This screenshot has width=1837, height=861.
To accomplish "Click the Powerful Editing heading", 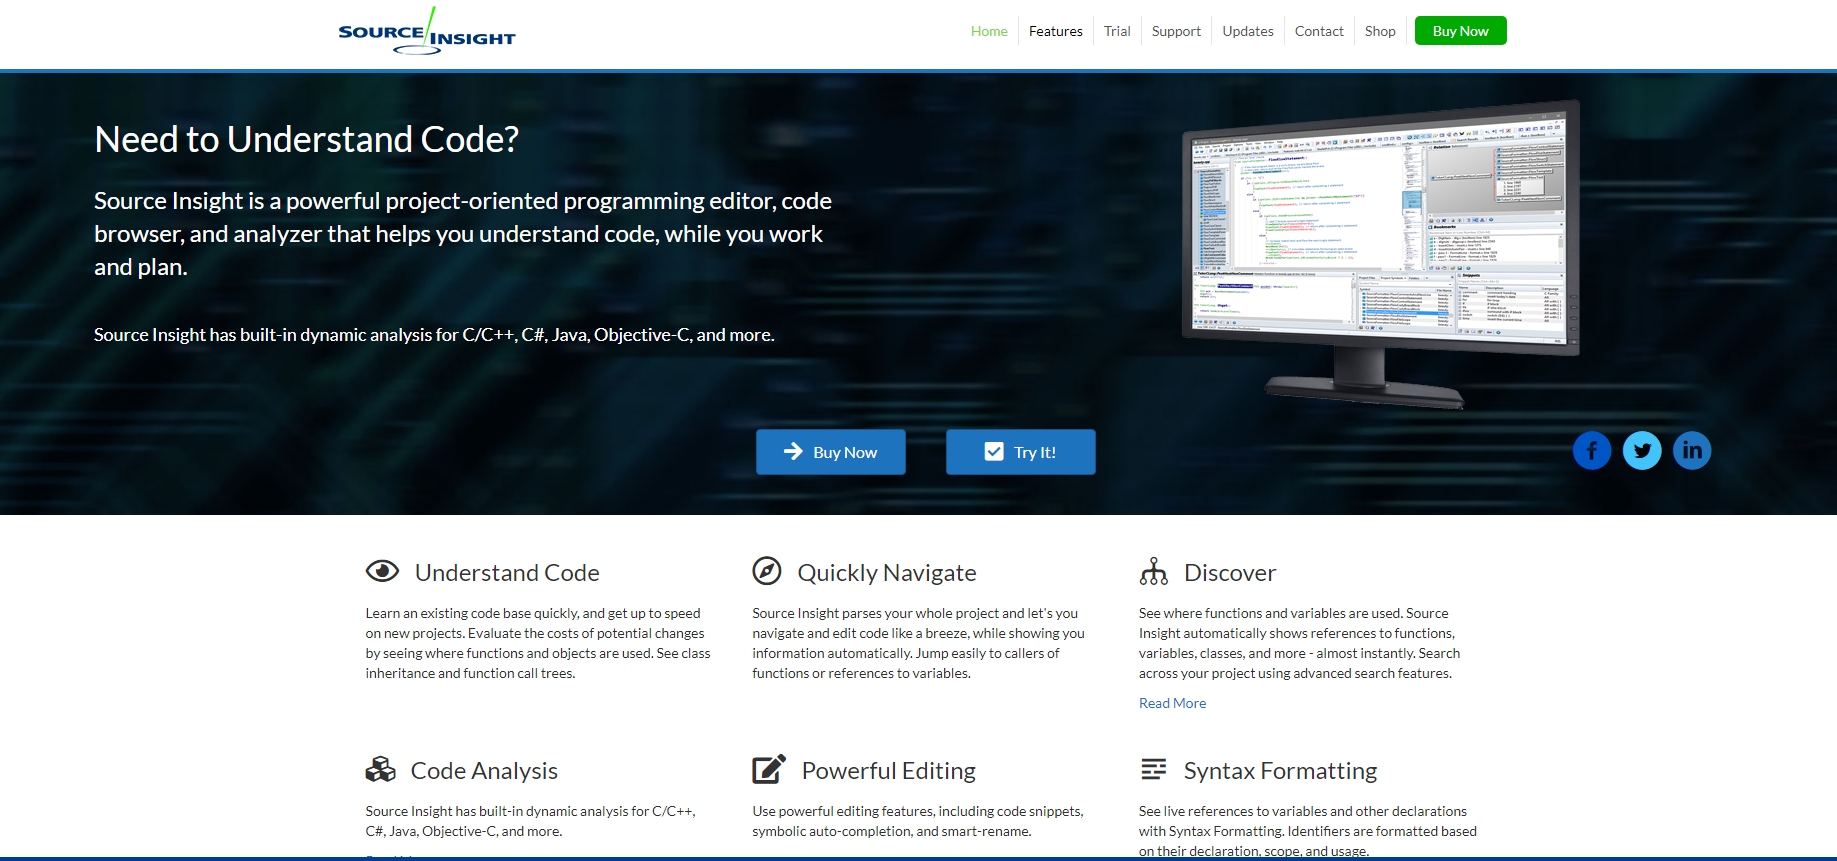I will [889, 771].
